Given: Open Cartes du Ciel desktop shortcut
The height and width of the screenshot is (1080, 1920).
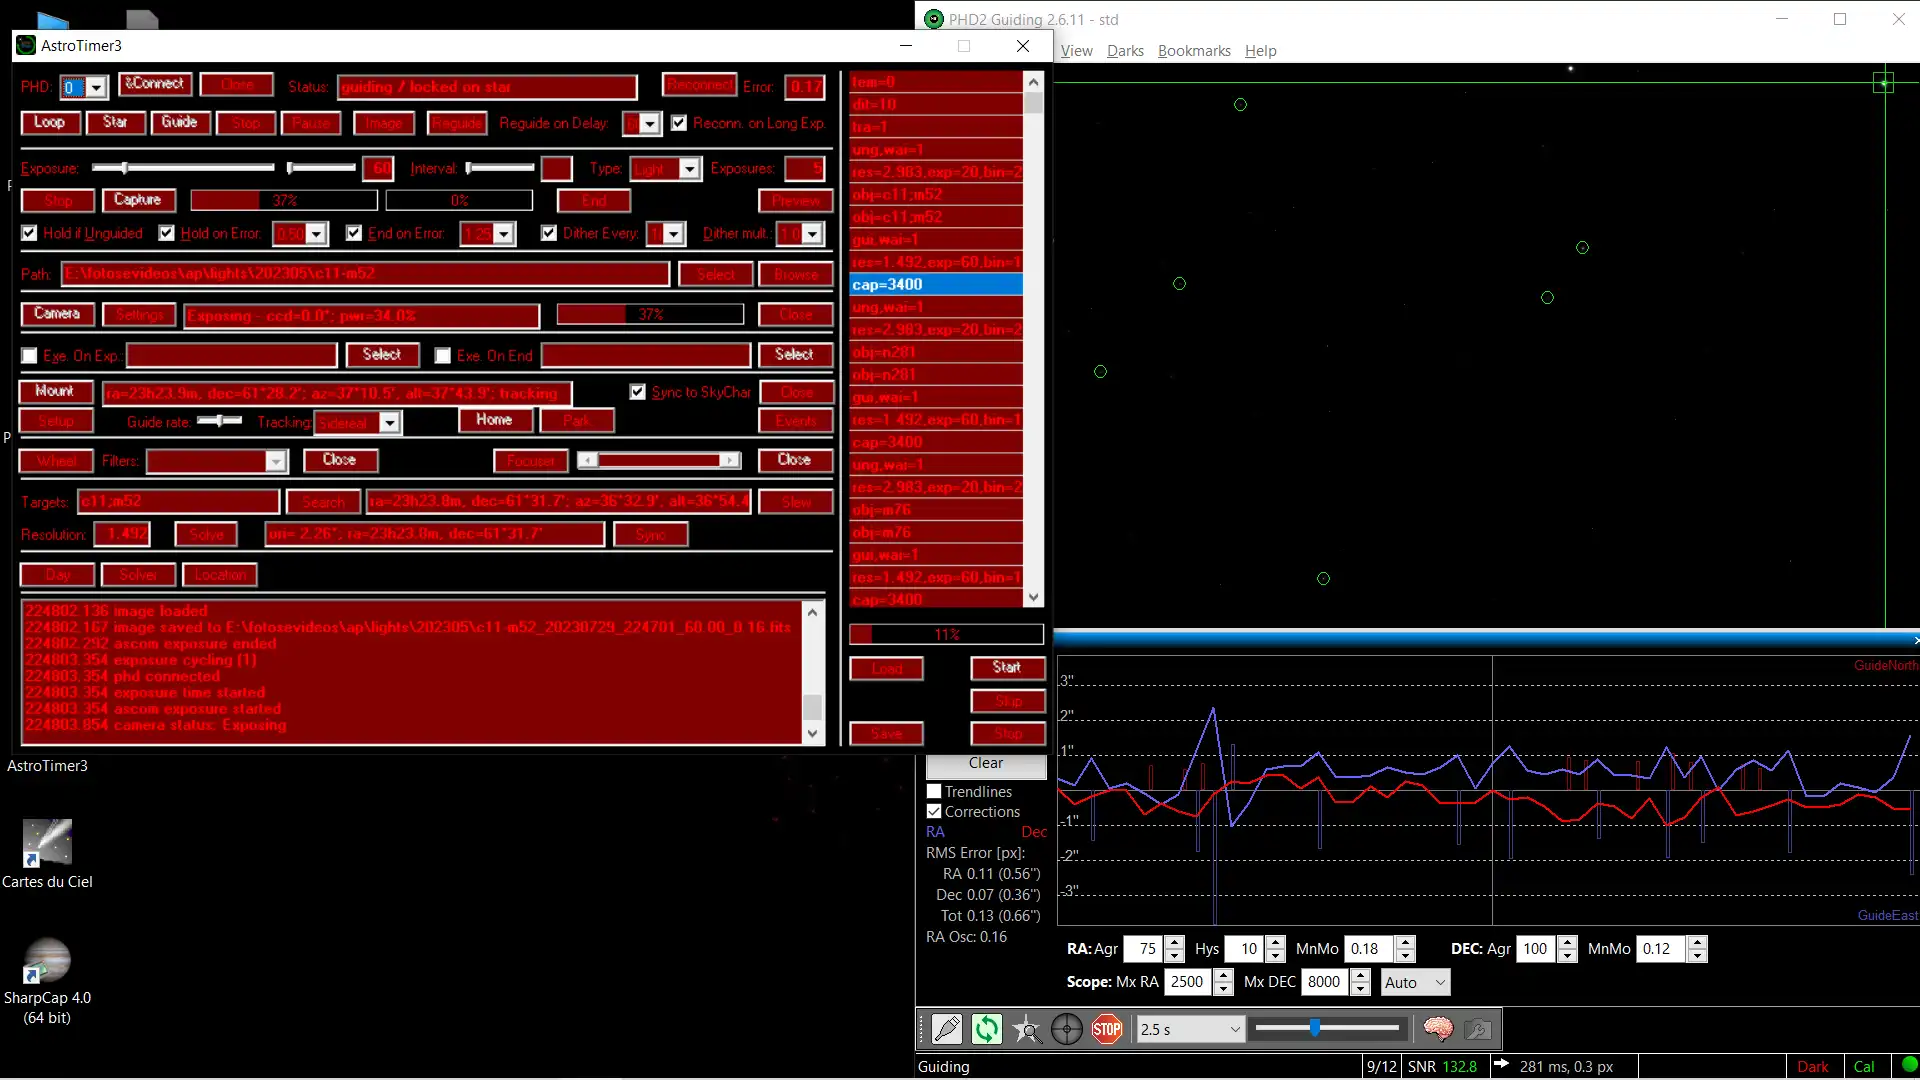Looking at the screenshot, I should pos(47,854).
